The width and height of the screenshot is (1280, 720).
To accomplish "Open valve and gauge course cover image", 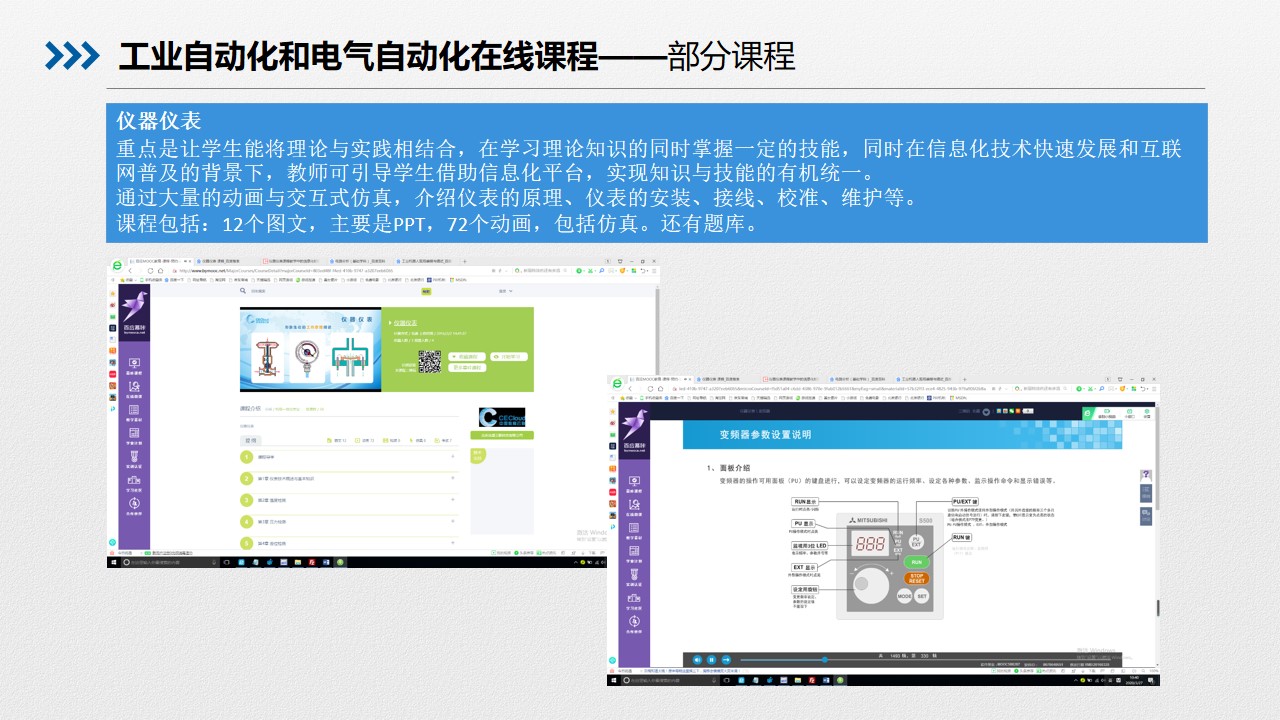I will 310,349.
